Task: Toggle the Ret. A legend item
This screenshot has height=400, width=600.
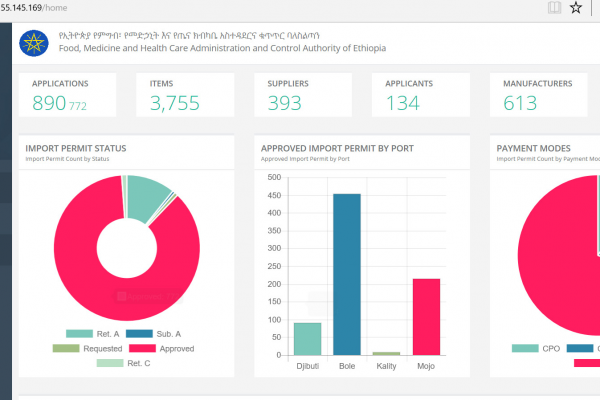Action: click(96, 333)
